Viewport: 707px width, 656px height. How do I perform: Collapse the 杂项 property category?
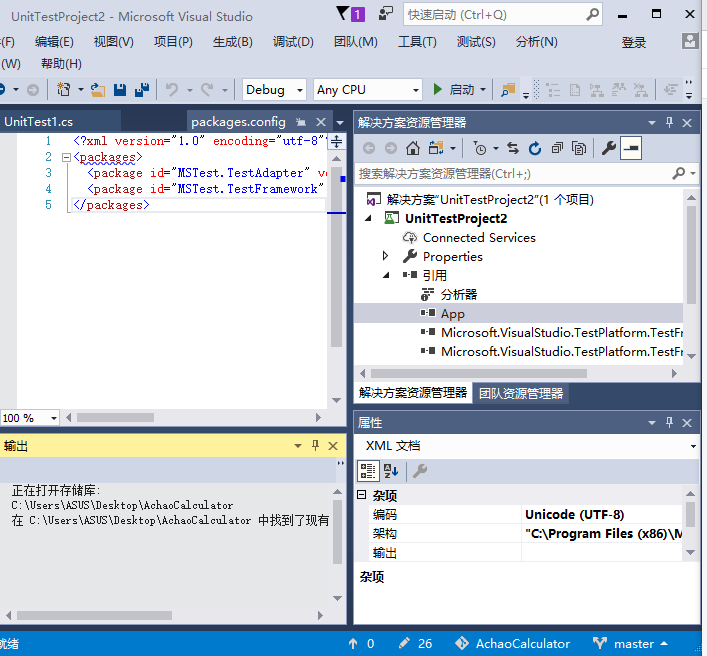[x=361, y=495]
